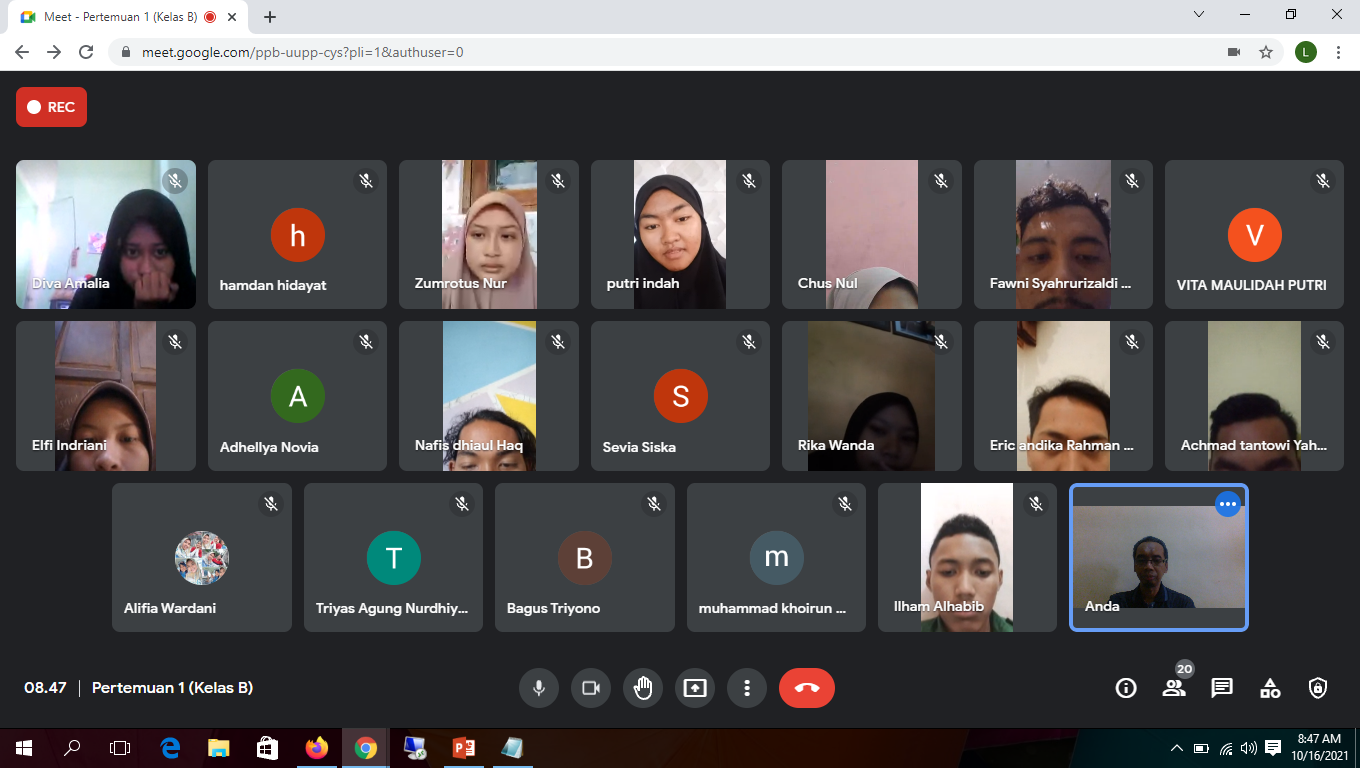This screenshot has width=1360, height=768.
Task: Open the Chrome profile L avatar
Action: (1306, 52)
